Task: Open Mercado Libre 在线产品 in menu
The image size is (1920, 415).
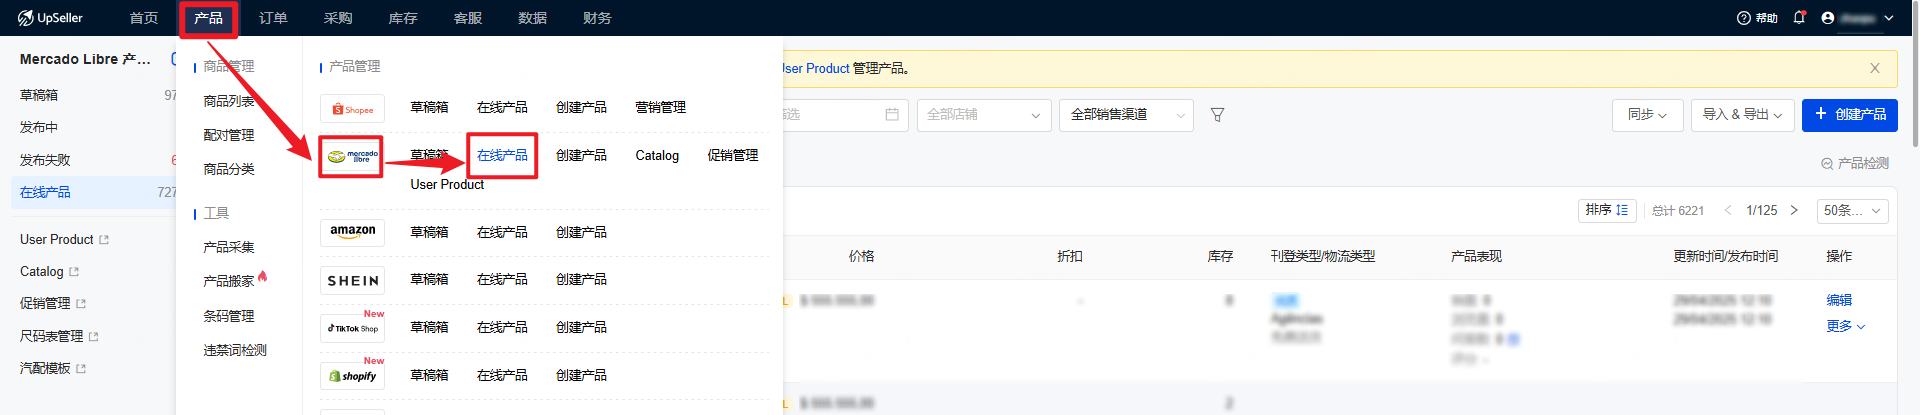Action: pos(502,156)
